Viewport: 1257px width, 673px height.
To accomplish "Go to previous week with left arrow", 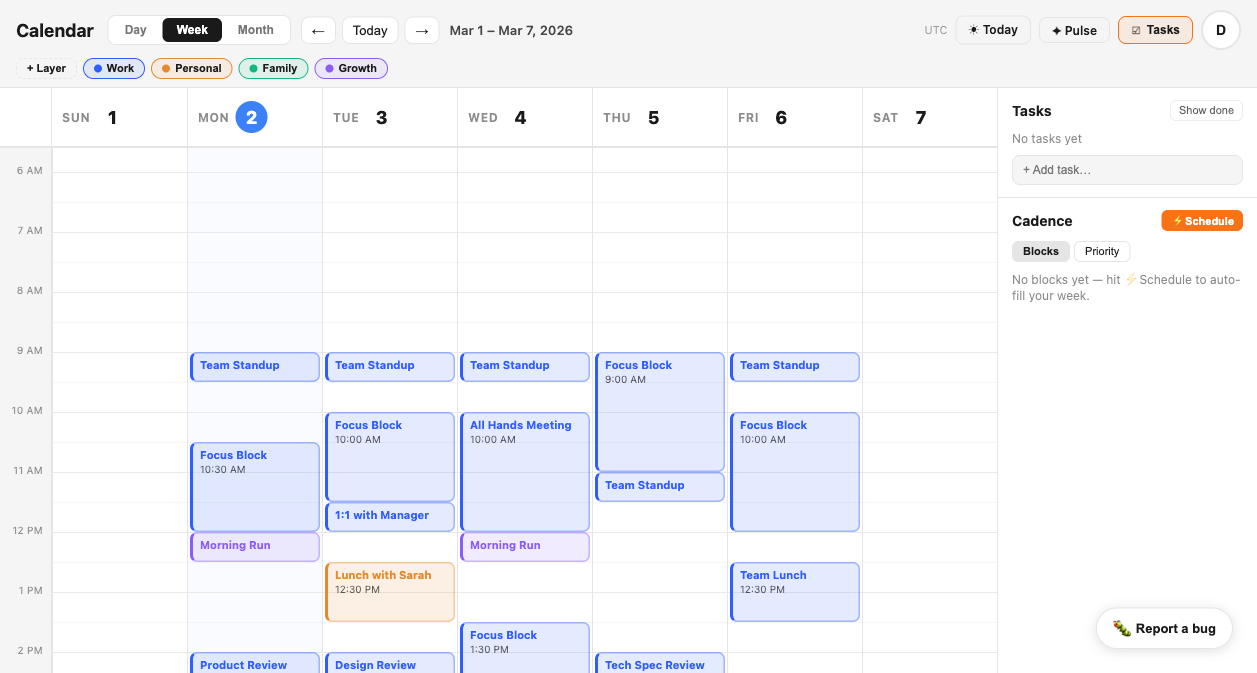I will (318, 30).
